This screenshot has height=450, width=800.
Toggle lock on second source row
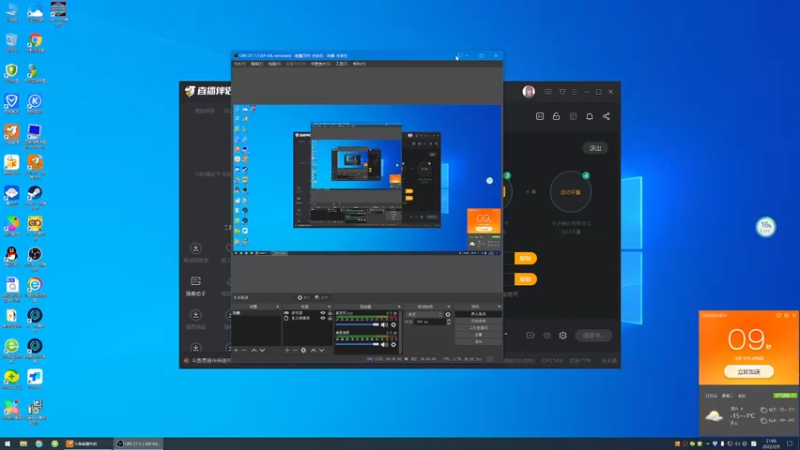point(330,318)
